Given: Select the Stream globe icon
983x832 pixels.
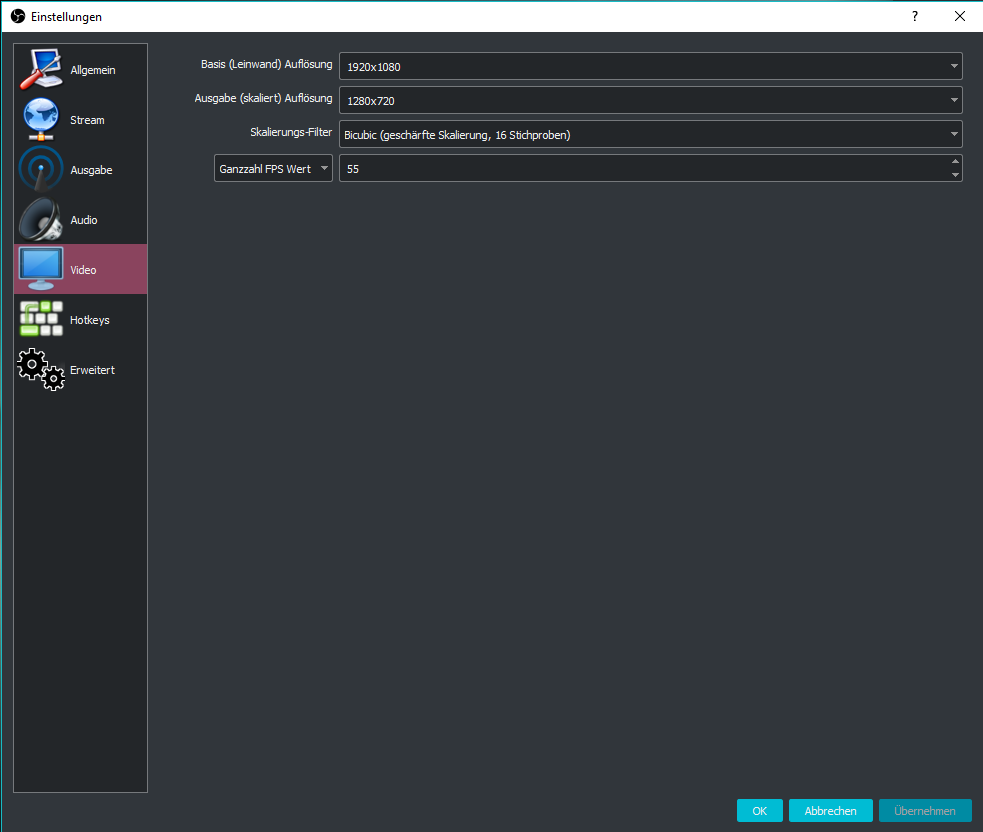Looking at the screenshot, I should click(x=41, y=120).
